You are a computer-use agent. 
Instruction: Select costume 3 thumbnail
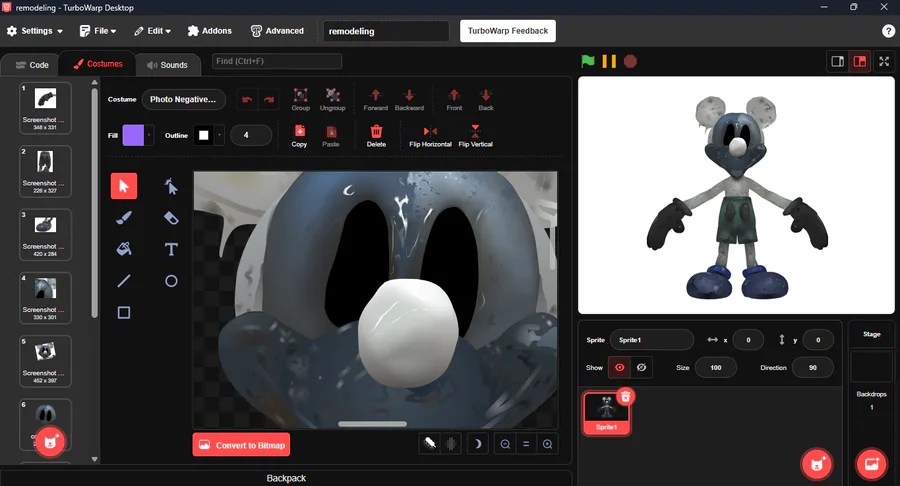tap(45, 235)
